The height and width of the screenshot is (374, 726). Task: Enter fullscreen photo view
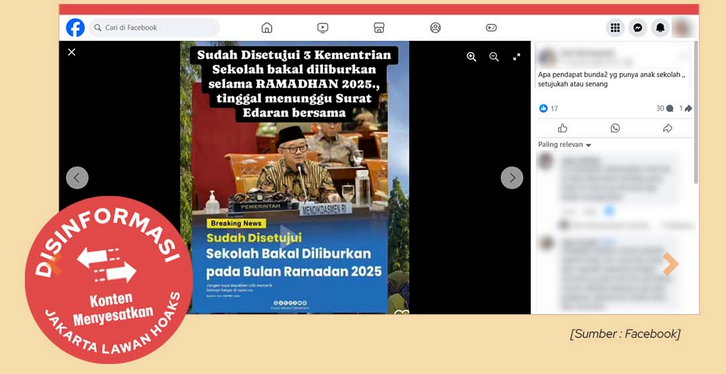(x=517, y=57)
